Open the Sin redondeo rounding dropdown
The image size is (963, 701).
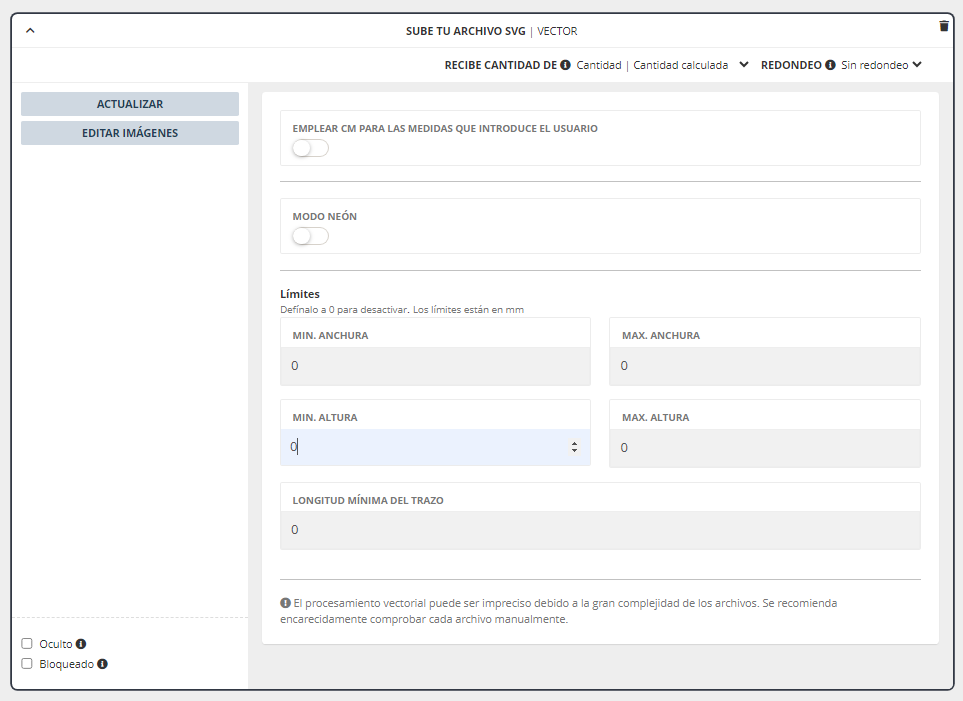click(x=916, y=65)
